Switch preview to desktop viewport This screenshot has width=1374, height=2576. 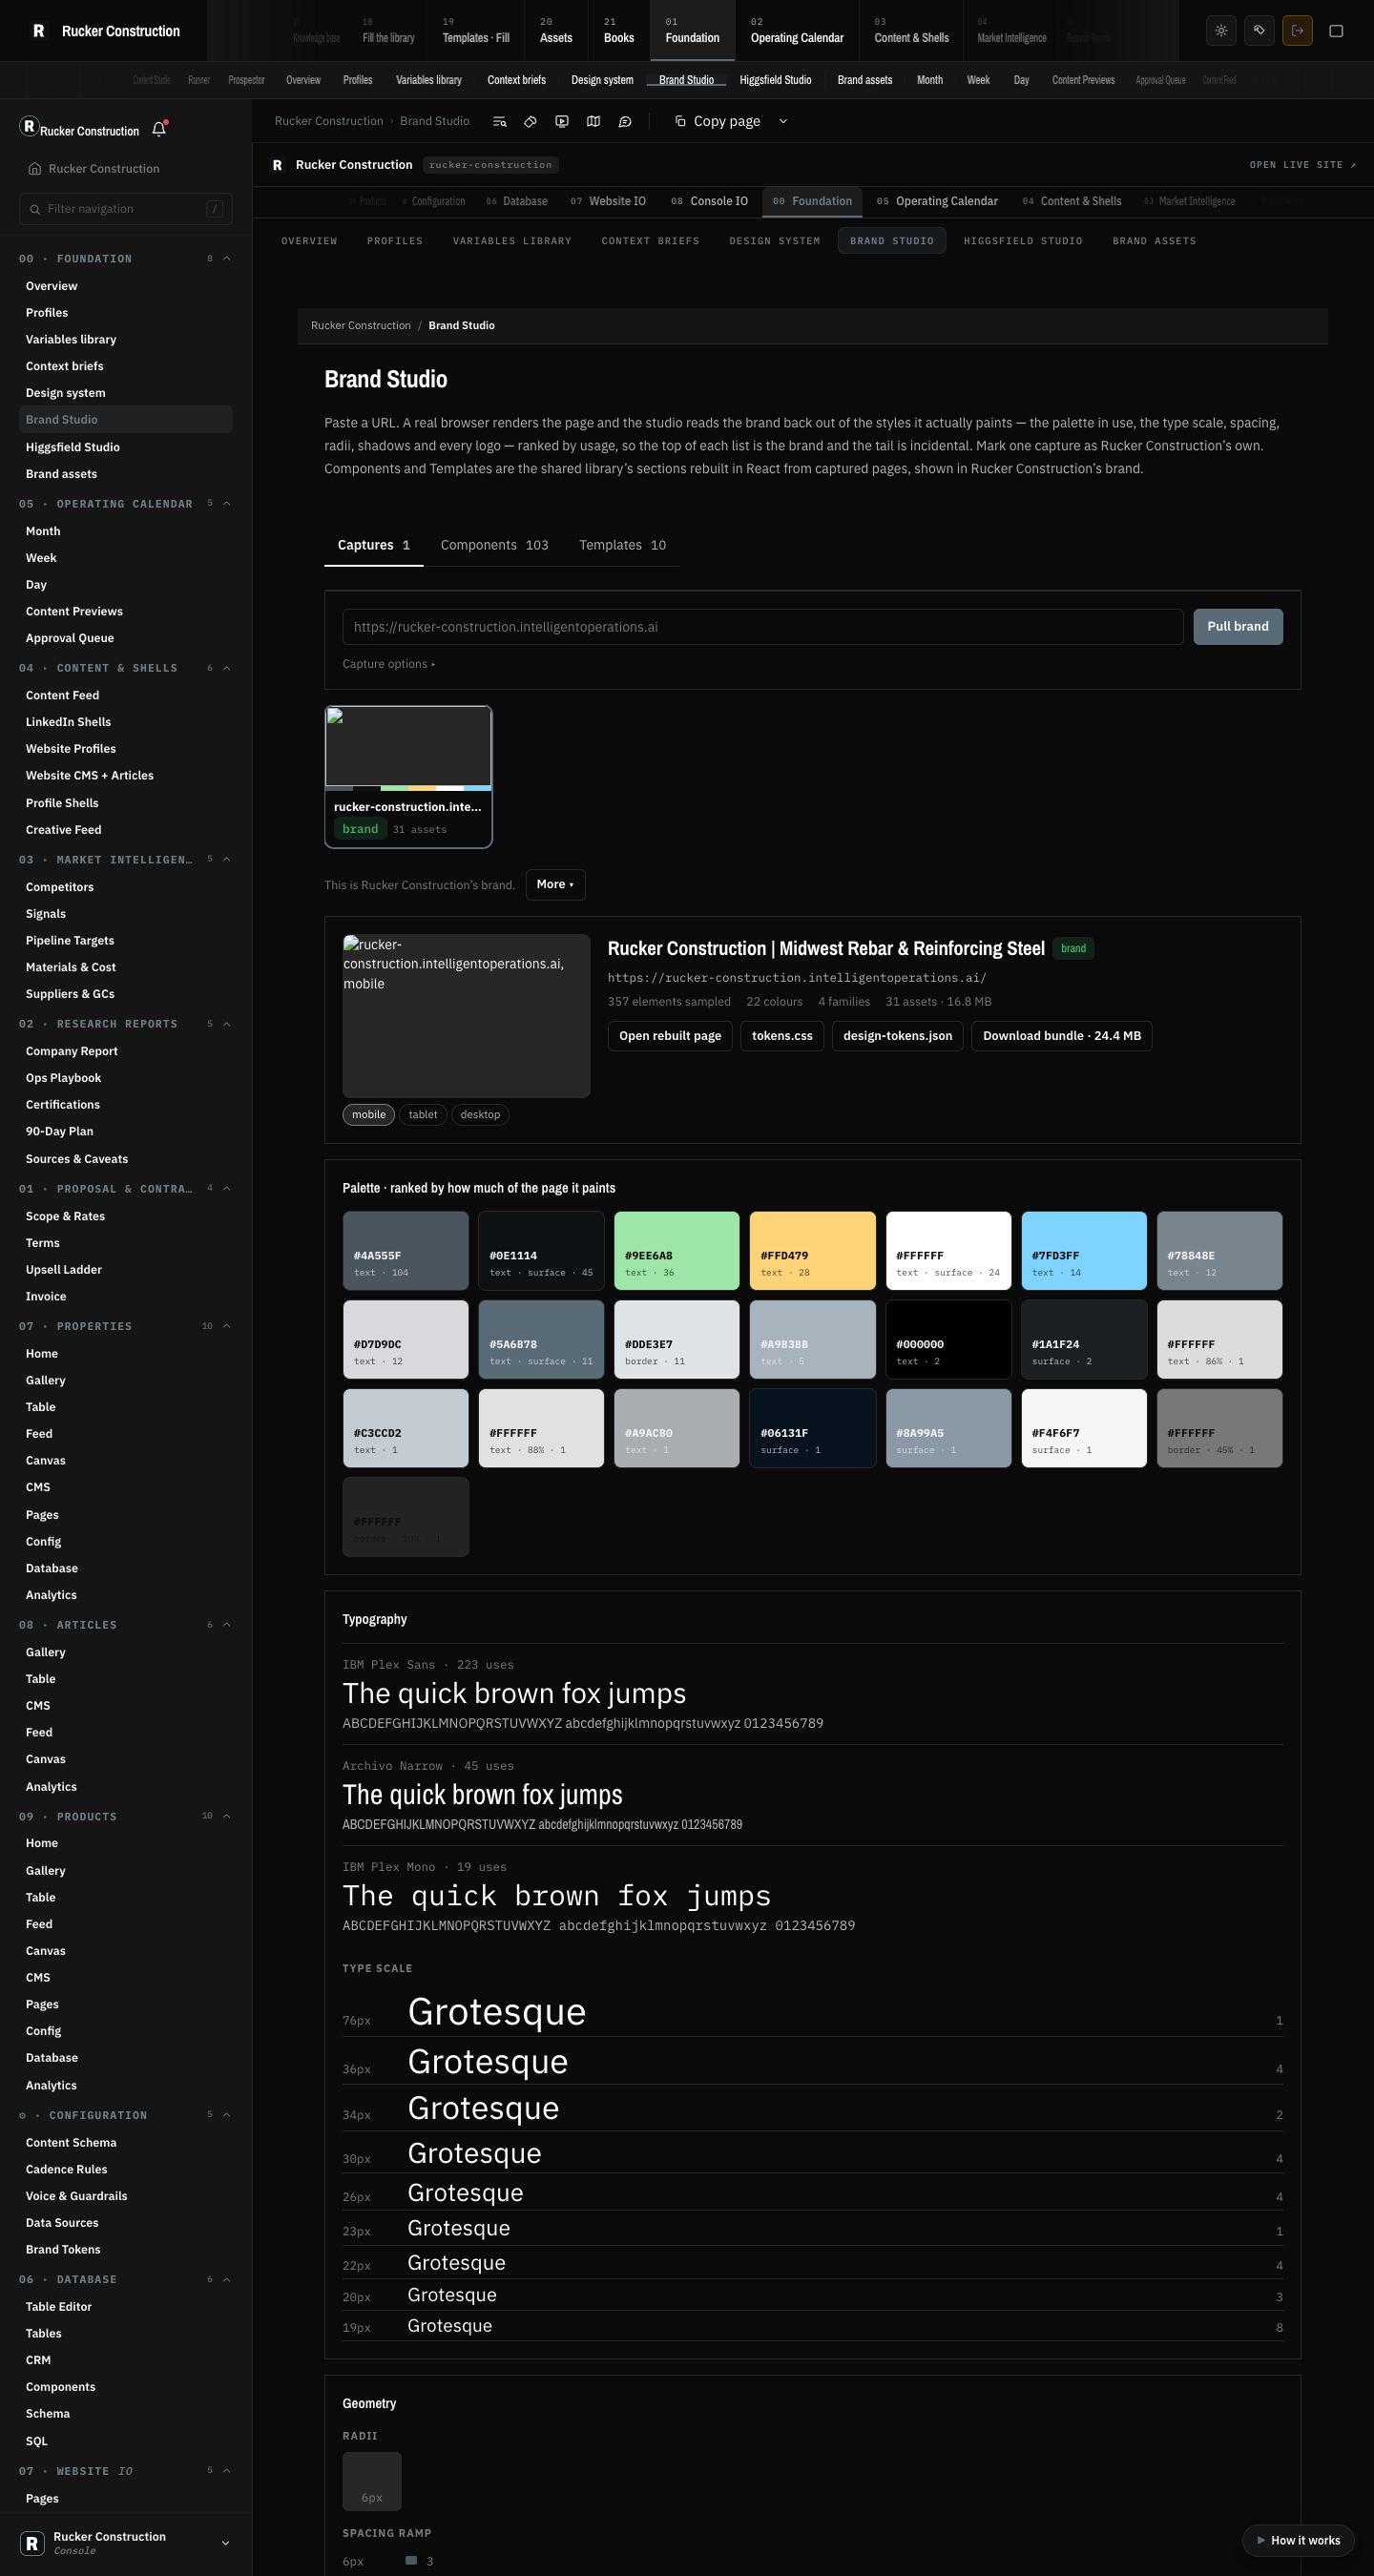click(x=480, y=1115)
